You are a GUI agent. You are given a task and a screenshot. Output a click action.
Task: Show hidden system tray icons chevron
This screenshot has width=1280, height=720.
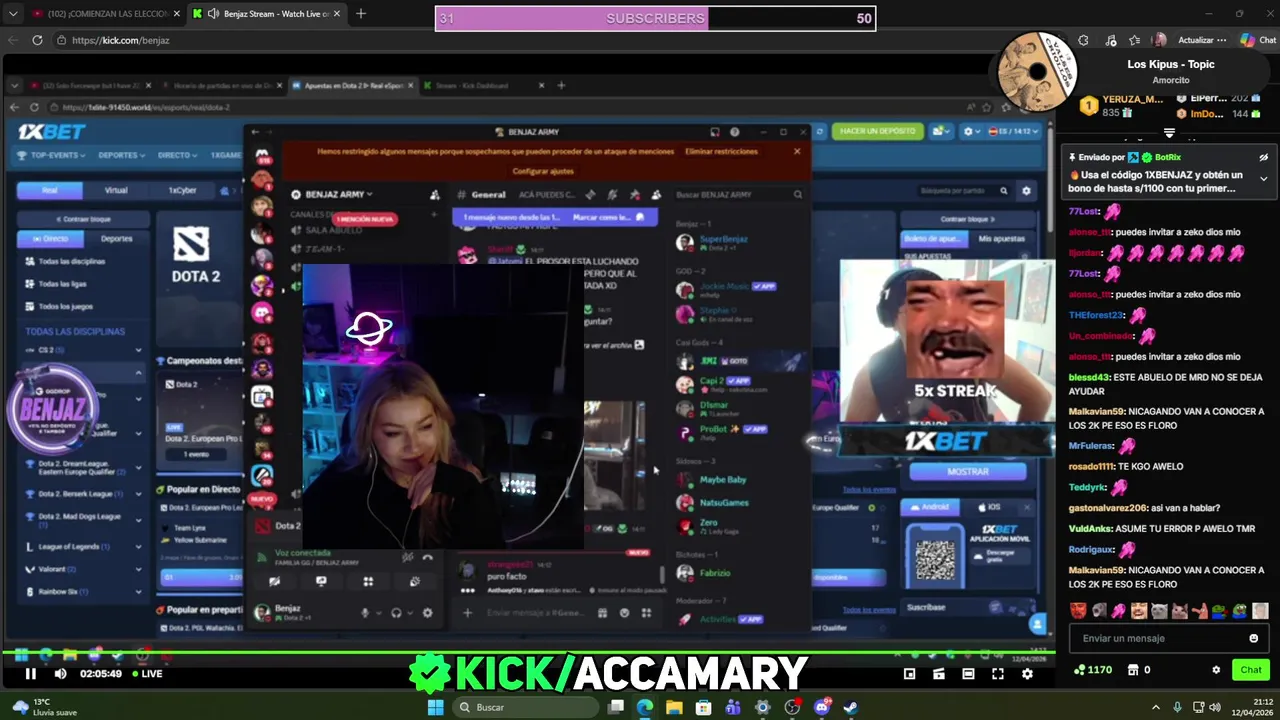pos(1156,707)
